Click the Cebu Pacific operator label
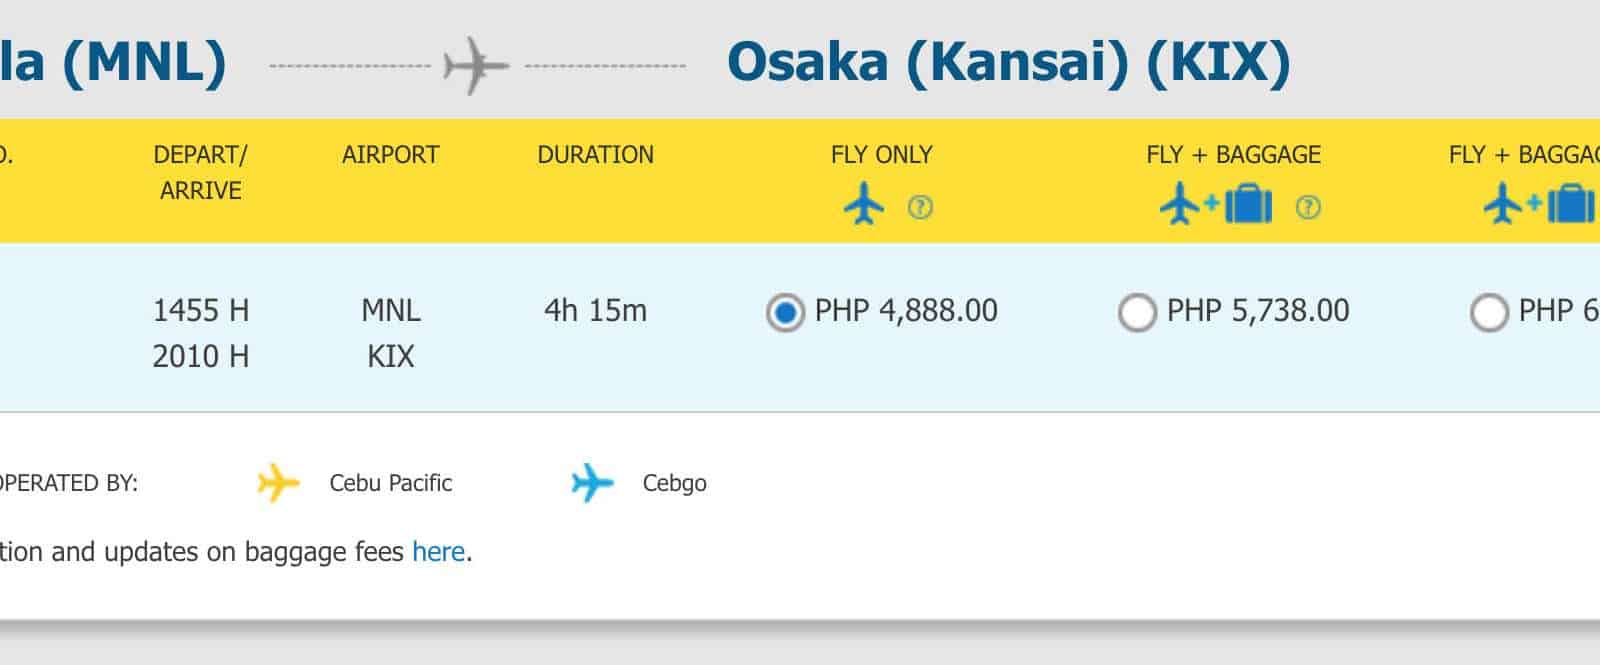1600x665 pixels. (391, 483)
